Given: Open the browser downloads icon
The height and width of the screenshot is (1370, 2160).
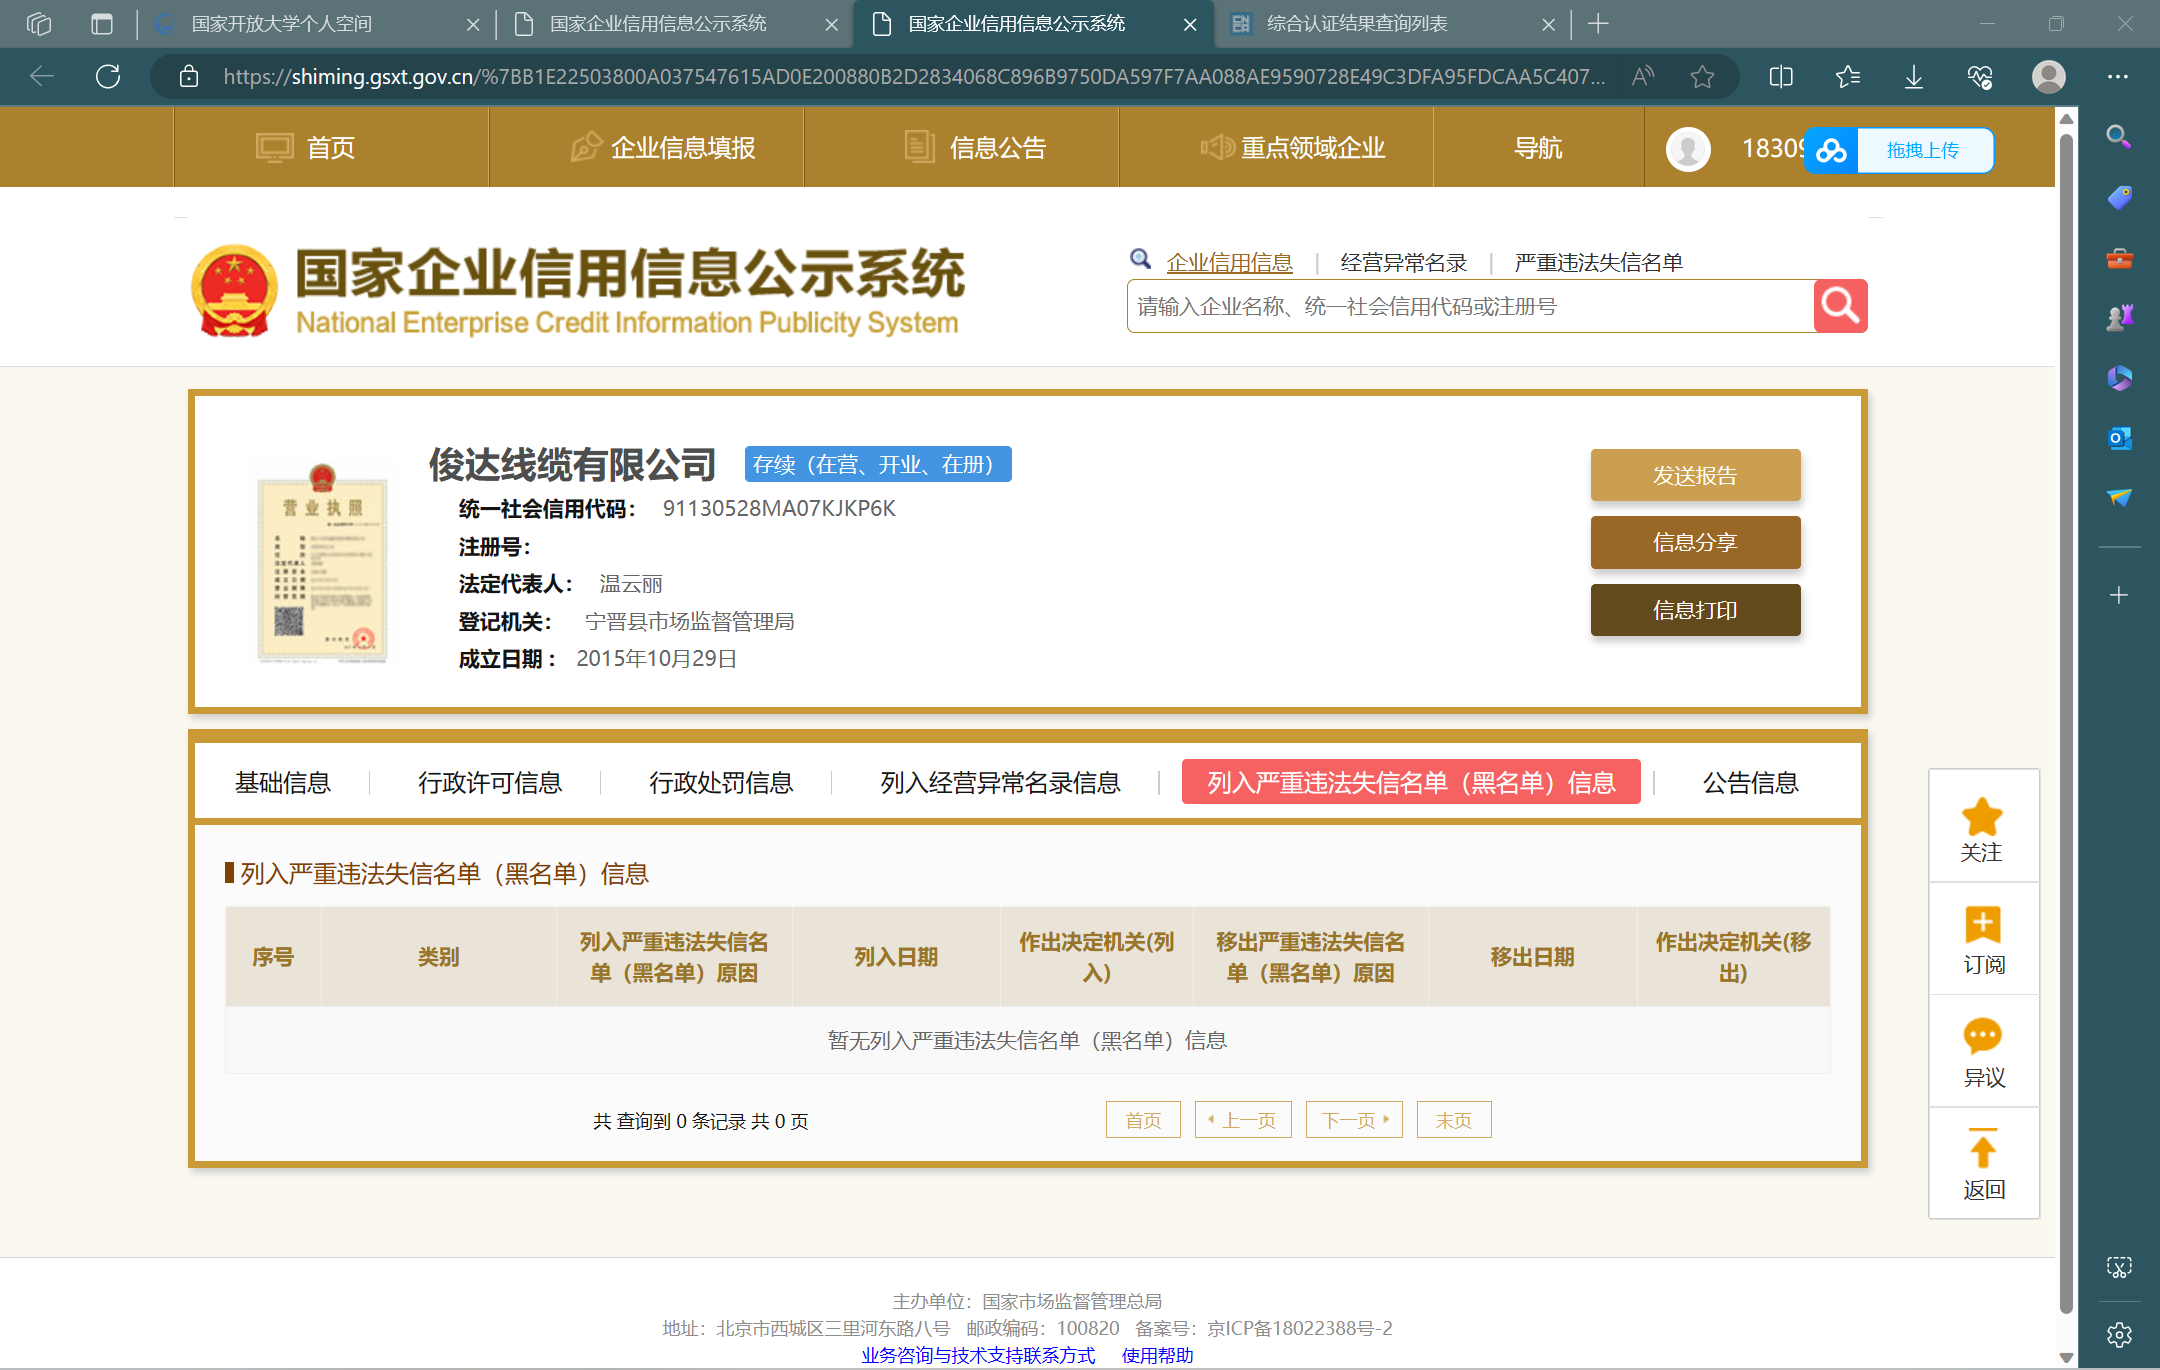Looking at the screenshot, I should pyautogui.click(x=1913, y=77).
